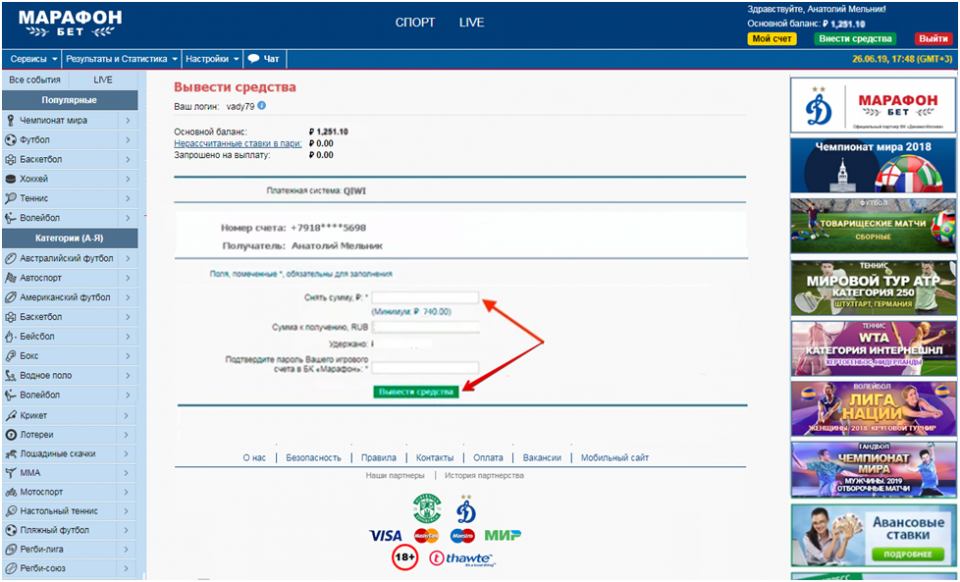
Task: Expand the Регби-лига chevron
Action: tap(127, 549)
